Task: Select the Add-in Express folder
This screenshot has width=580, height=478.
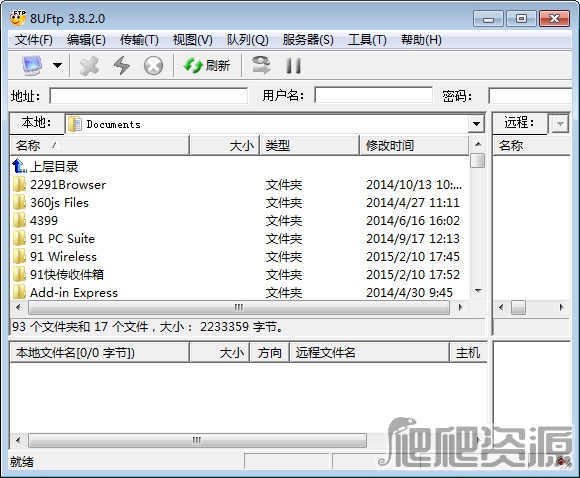Action: tap(74, 293)
